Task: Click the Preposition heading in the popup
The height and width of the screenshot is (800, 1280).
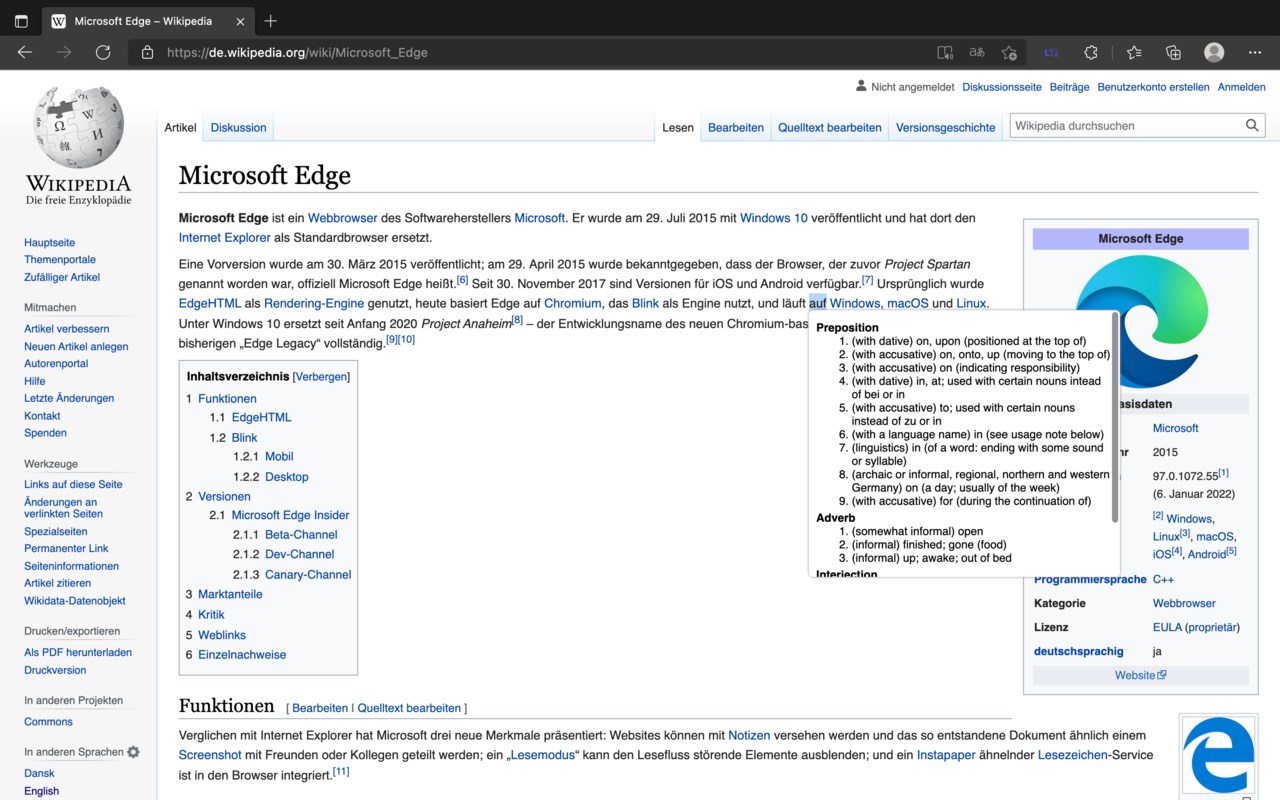Action: 847,328
